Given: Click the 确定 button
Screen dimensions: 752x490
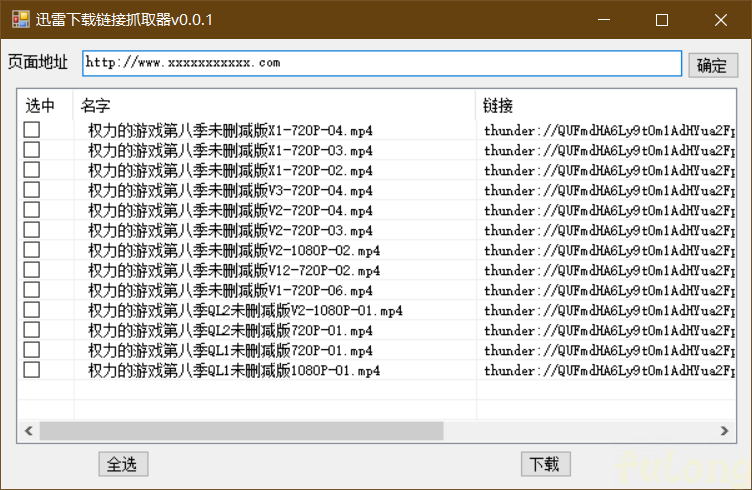Looking at the screenshot, I should point(713,65).
